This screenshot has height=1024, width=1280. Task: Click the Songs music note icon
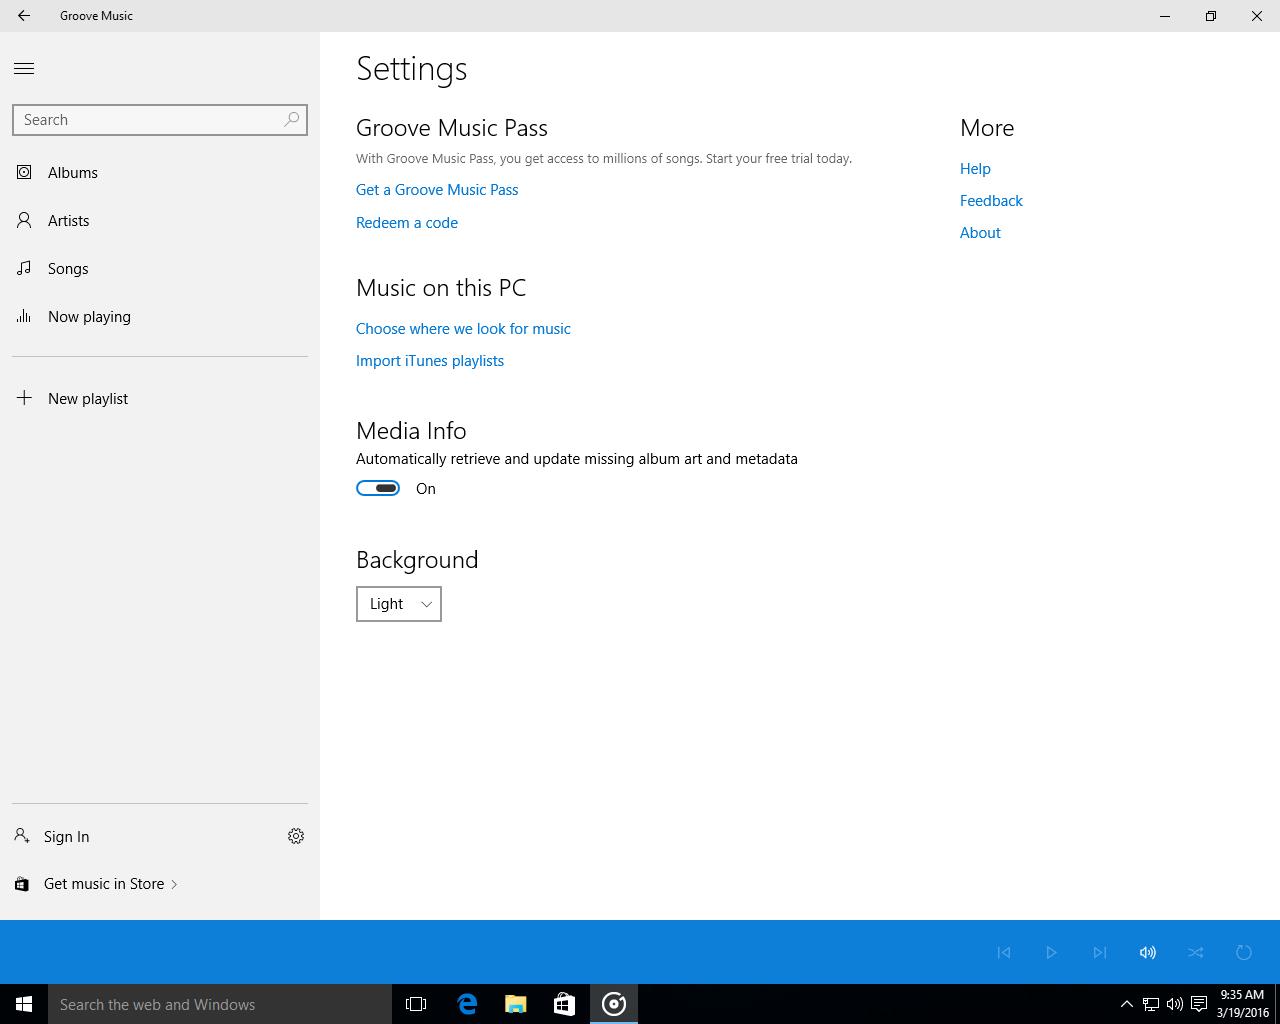tap(24, 268)
